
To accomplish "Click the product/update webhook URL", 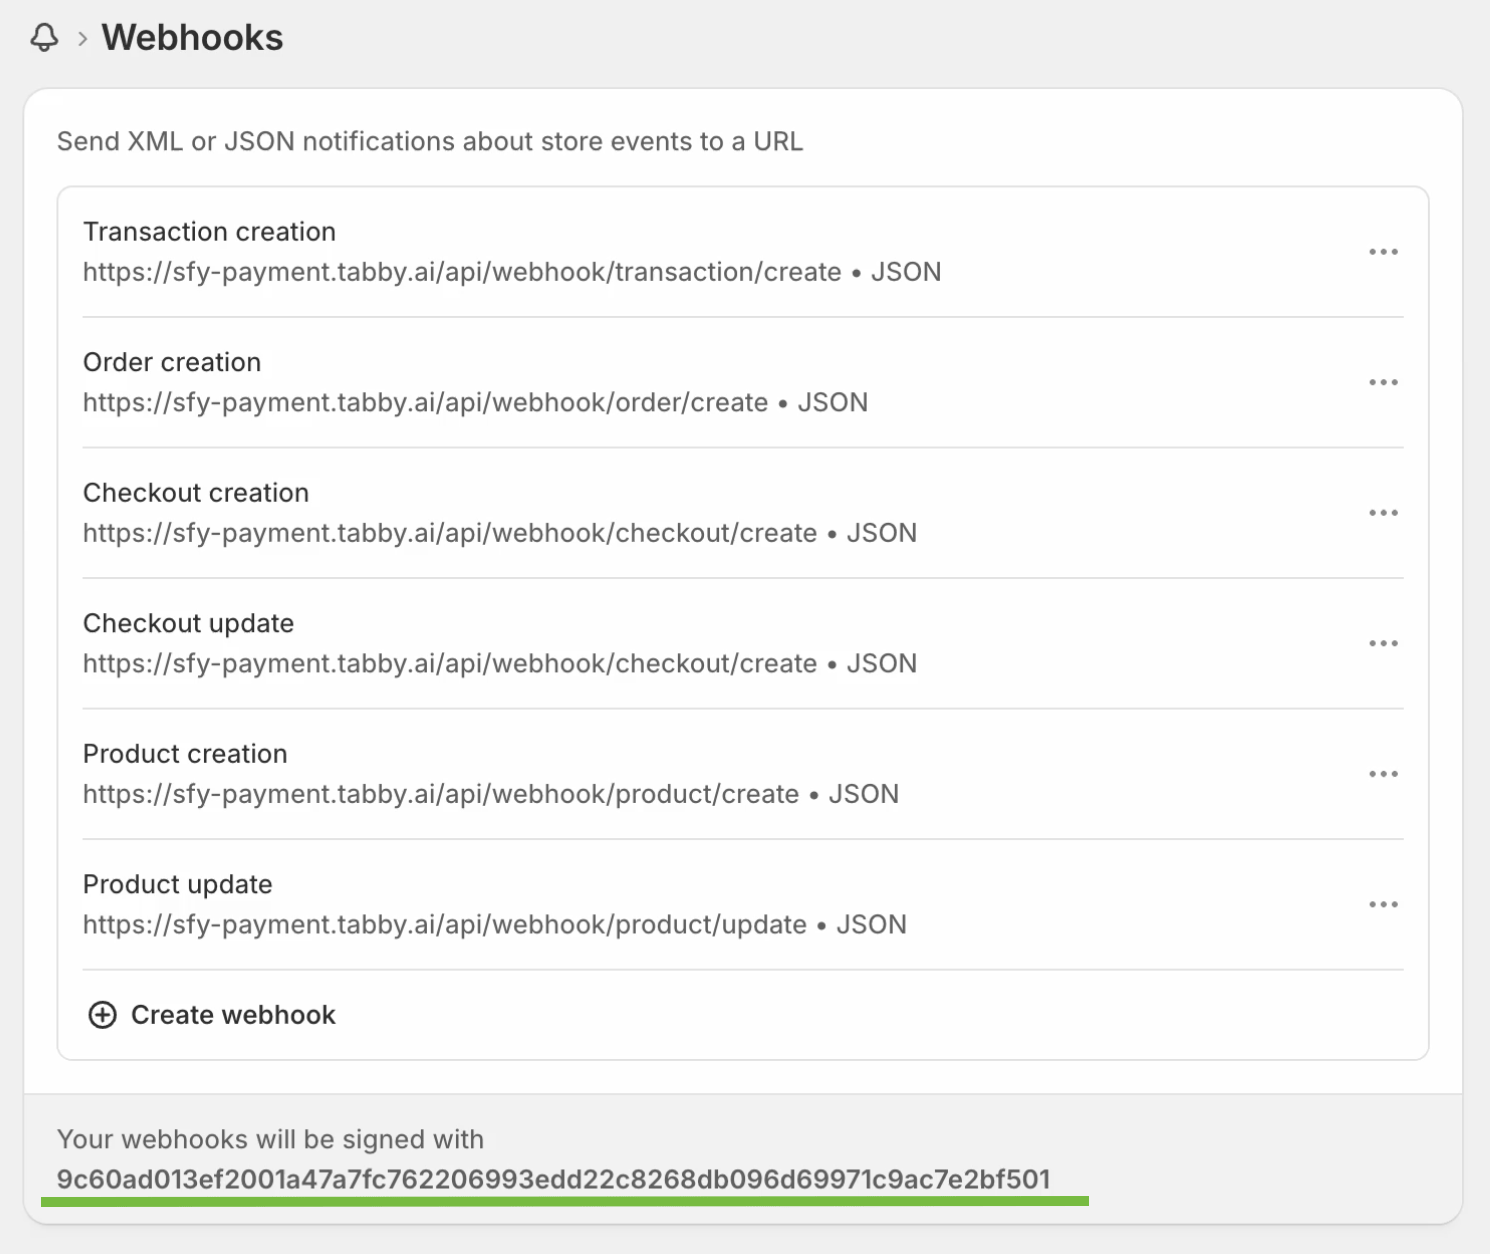I will (445, 925).
